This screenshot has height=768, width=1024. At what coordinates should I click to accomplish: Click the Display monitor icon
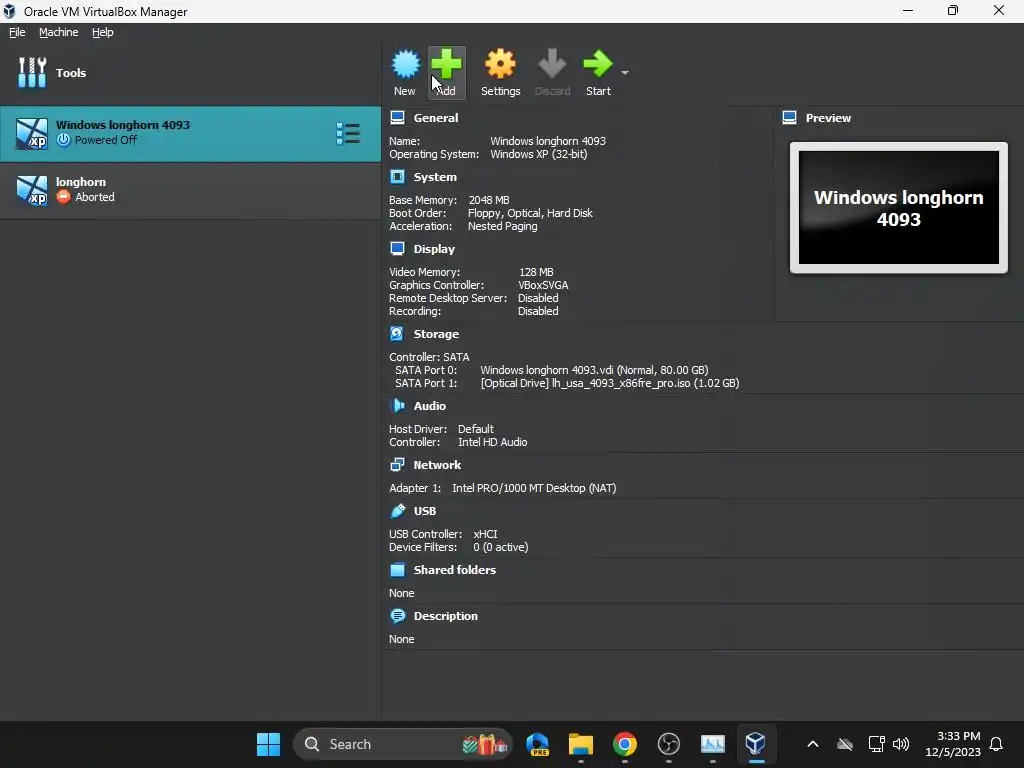pyautogui.click(x=397, y=248)
